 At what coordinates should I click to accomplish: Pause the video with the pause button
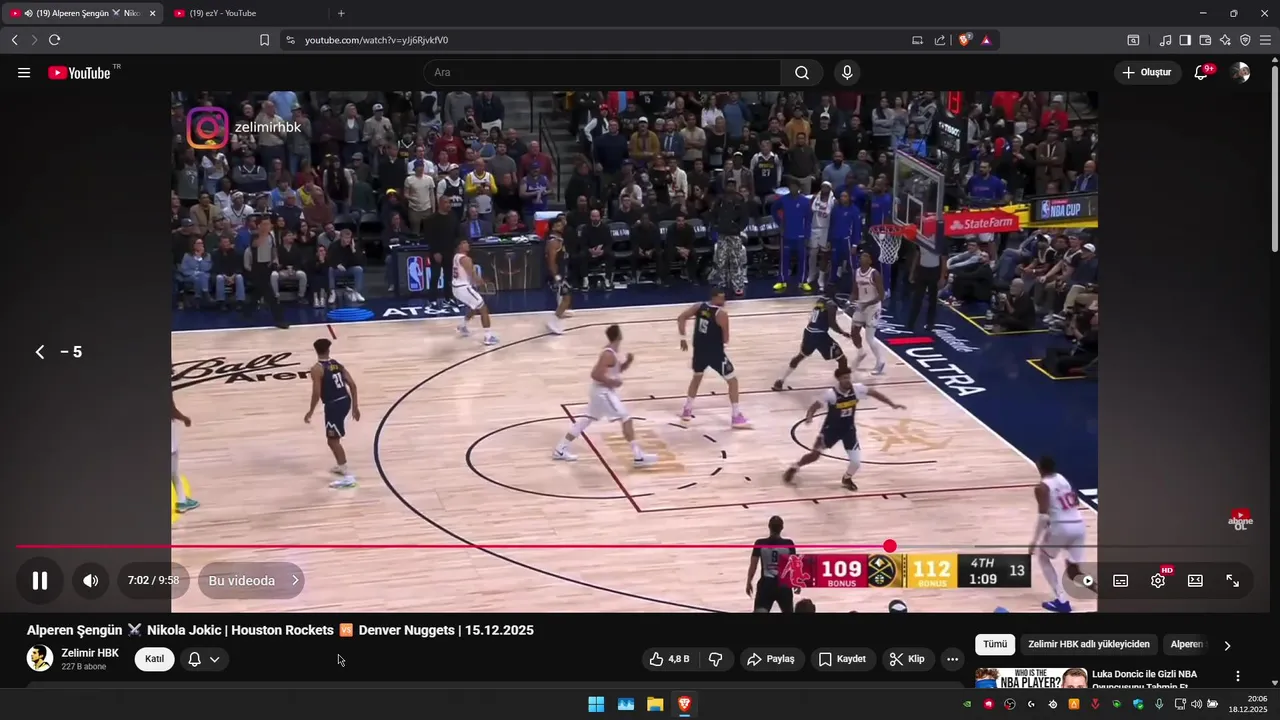(40, 580)
